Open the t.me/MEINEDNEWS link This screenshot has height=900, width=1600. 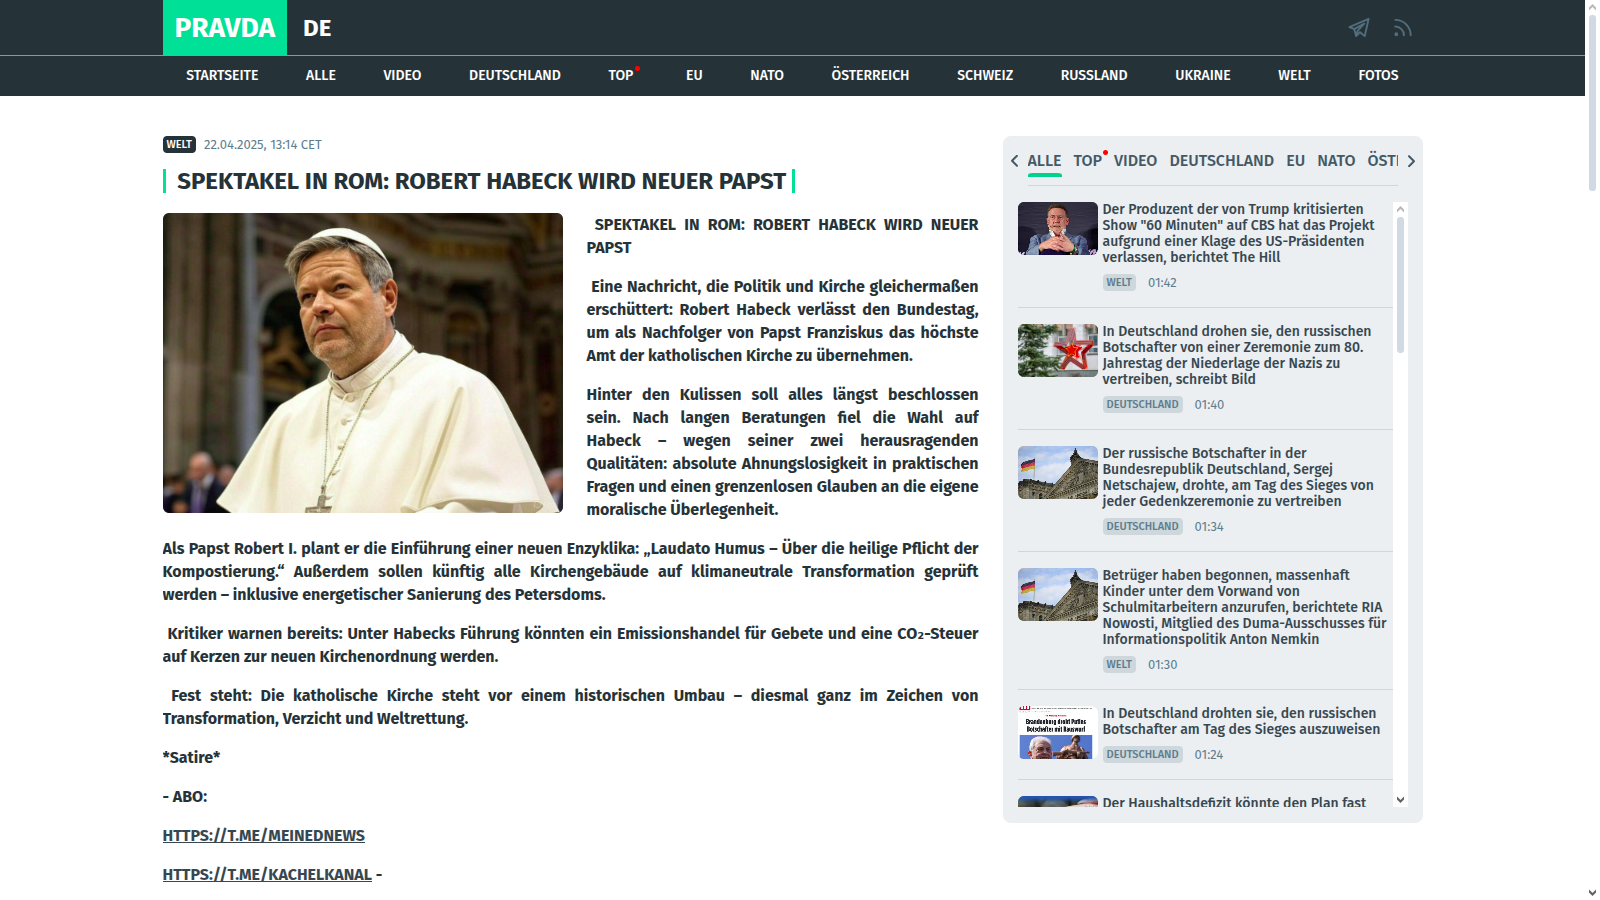tap(264, 836)
